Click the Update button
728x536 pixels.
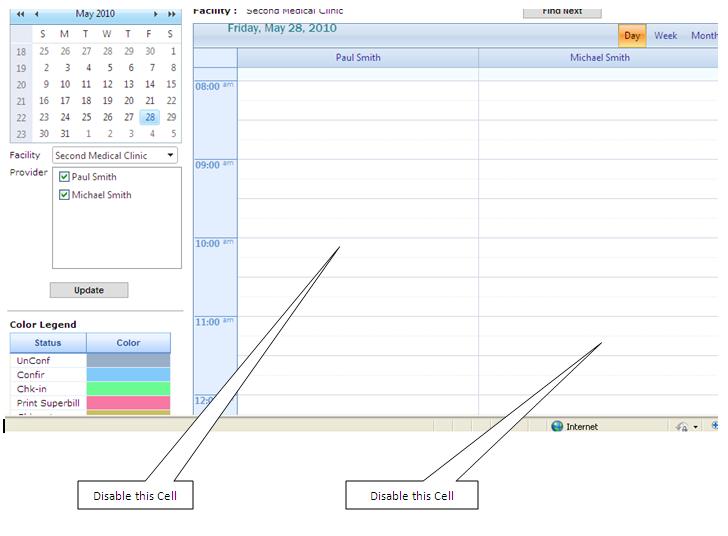[x=89, y=290]
